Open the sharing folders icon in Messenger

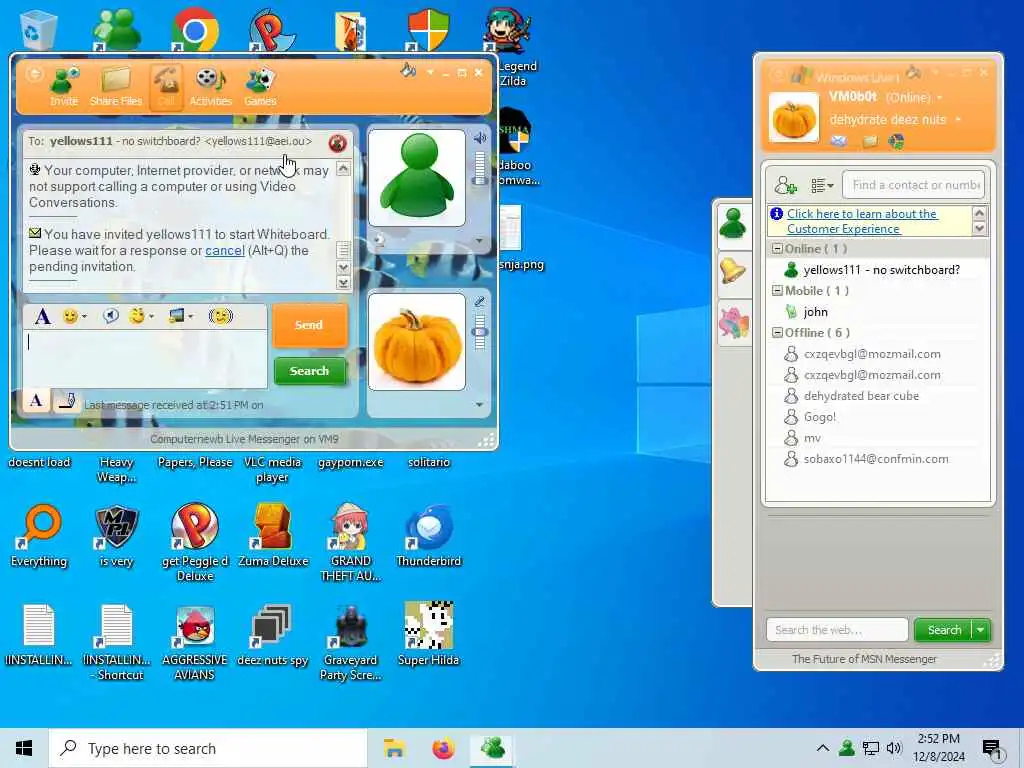point(870,141)
